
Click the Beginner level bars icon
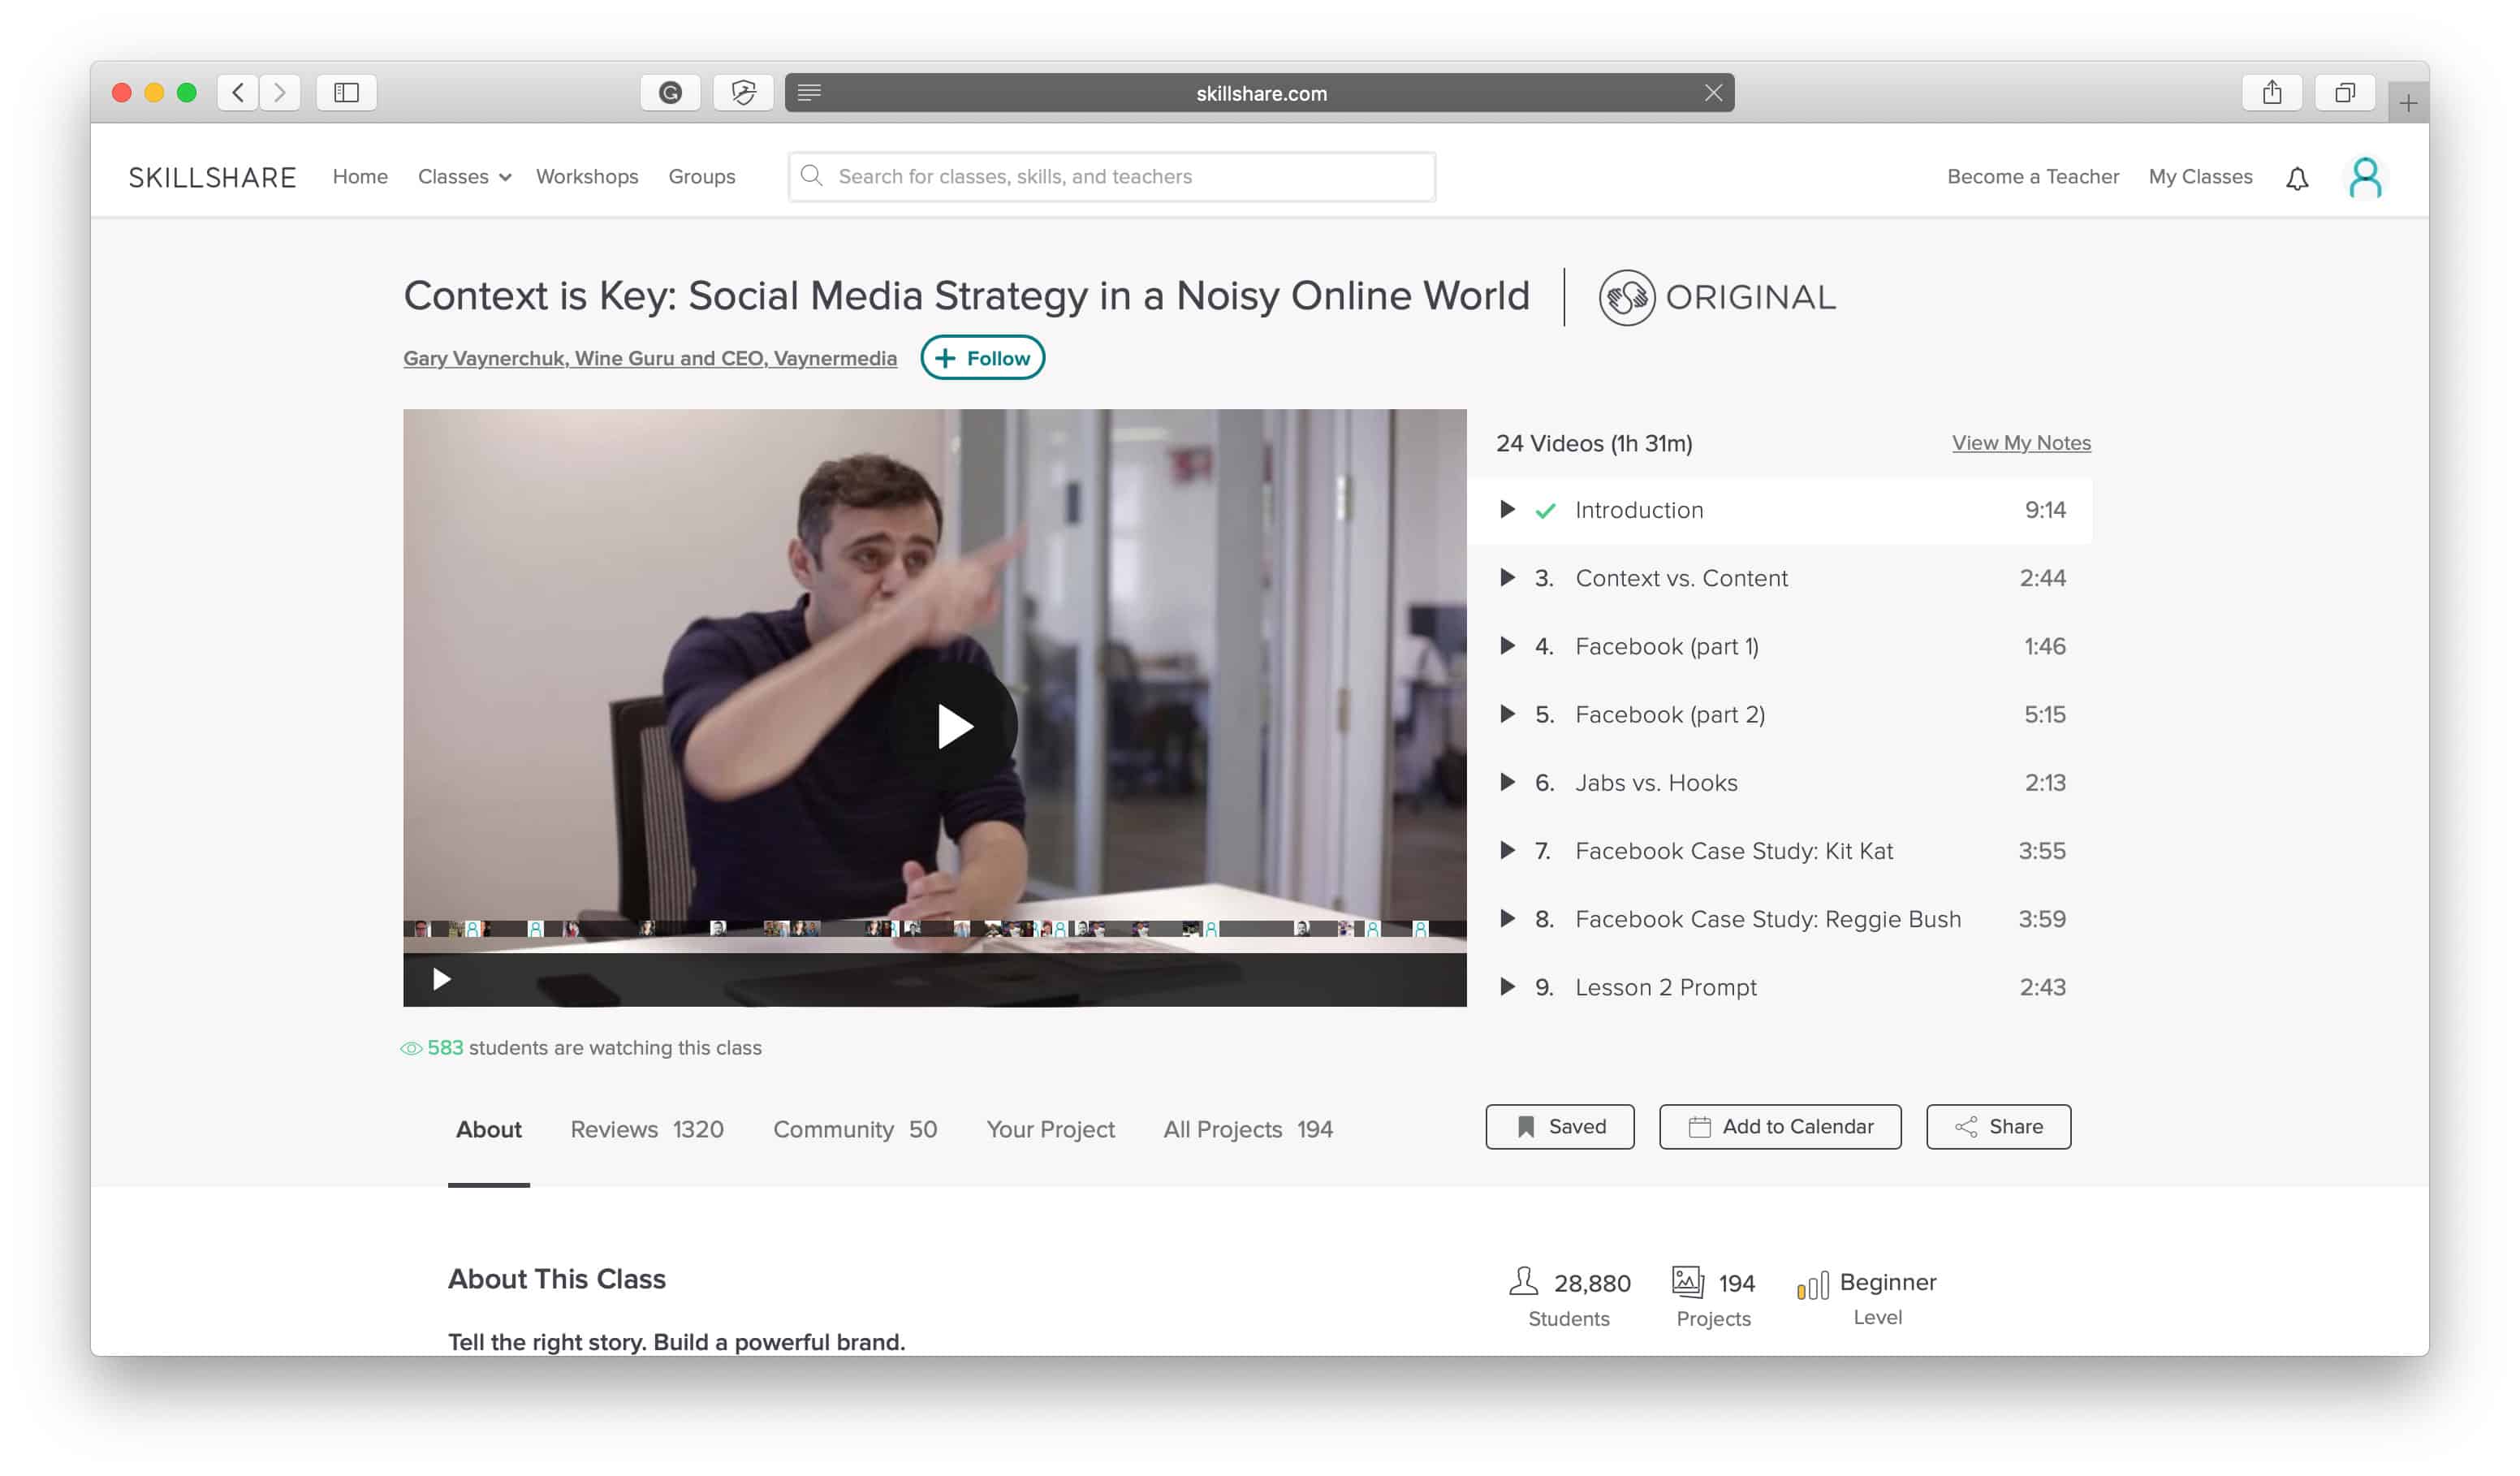click(1813, 1286)
